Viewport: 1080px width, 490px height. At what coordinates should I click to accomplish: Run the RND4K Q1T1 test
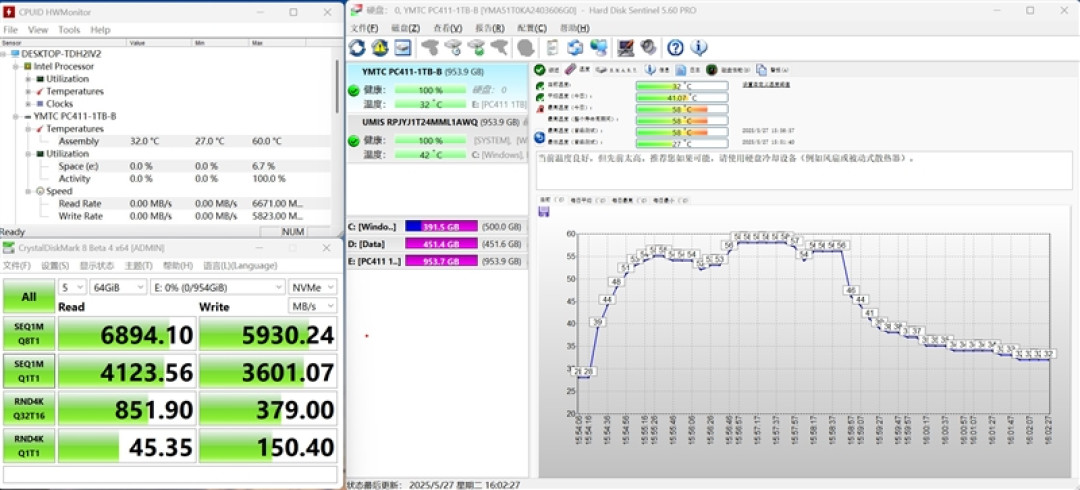29,445
